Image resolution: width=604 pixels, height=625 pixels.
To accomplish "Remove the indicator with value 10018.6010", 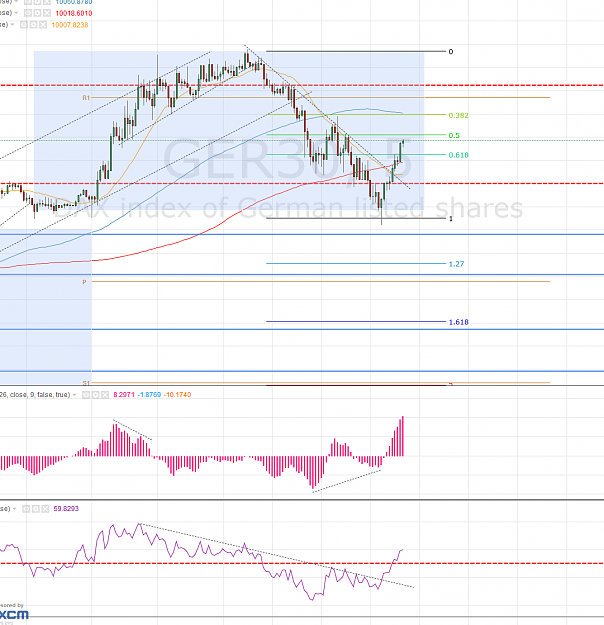I will coord(47,13).
